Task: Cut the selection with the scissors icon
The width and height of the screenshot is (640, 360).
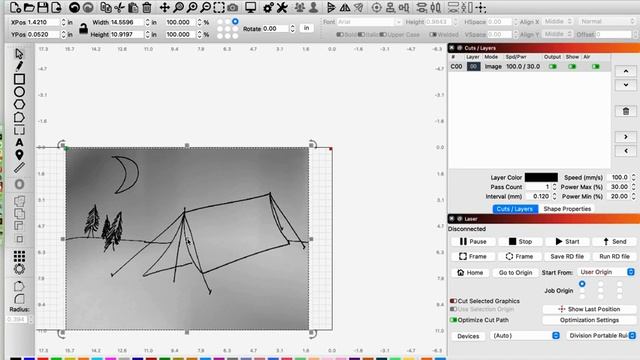Action: point(119,7)
